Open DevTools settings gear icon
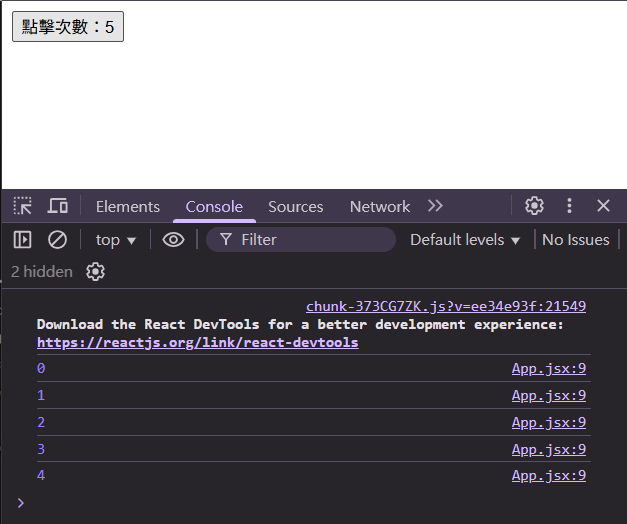The image size is (627, 524). pyautogui.click(x=534, y=206)
